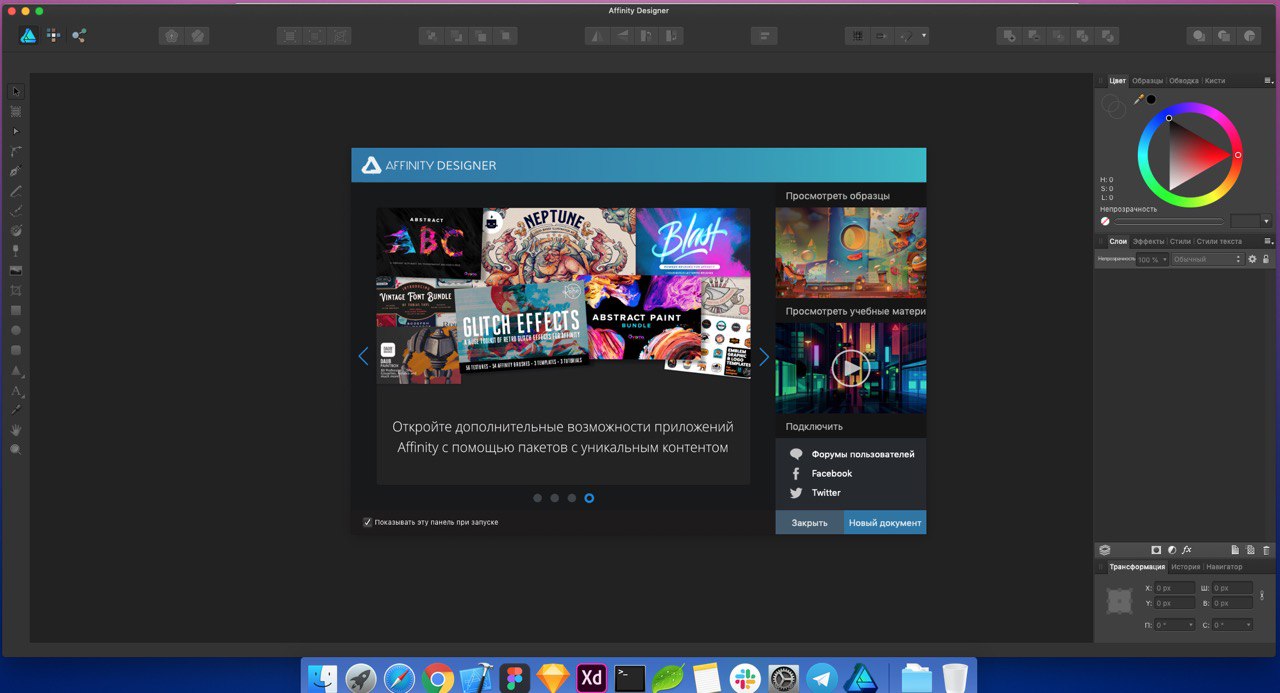1280x693 pixels.
Task: Toggle the no-color opacity icon
Action: [1105, 222]
